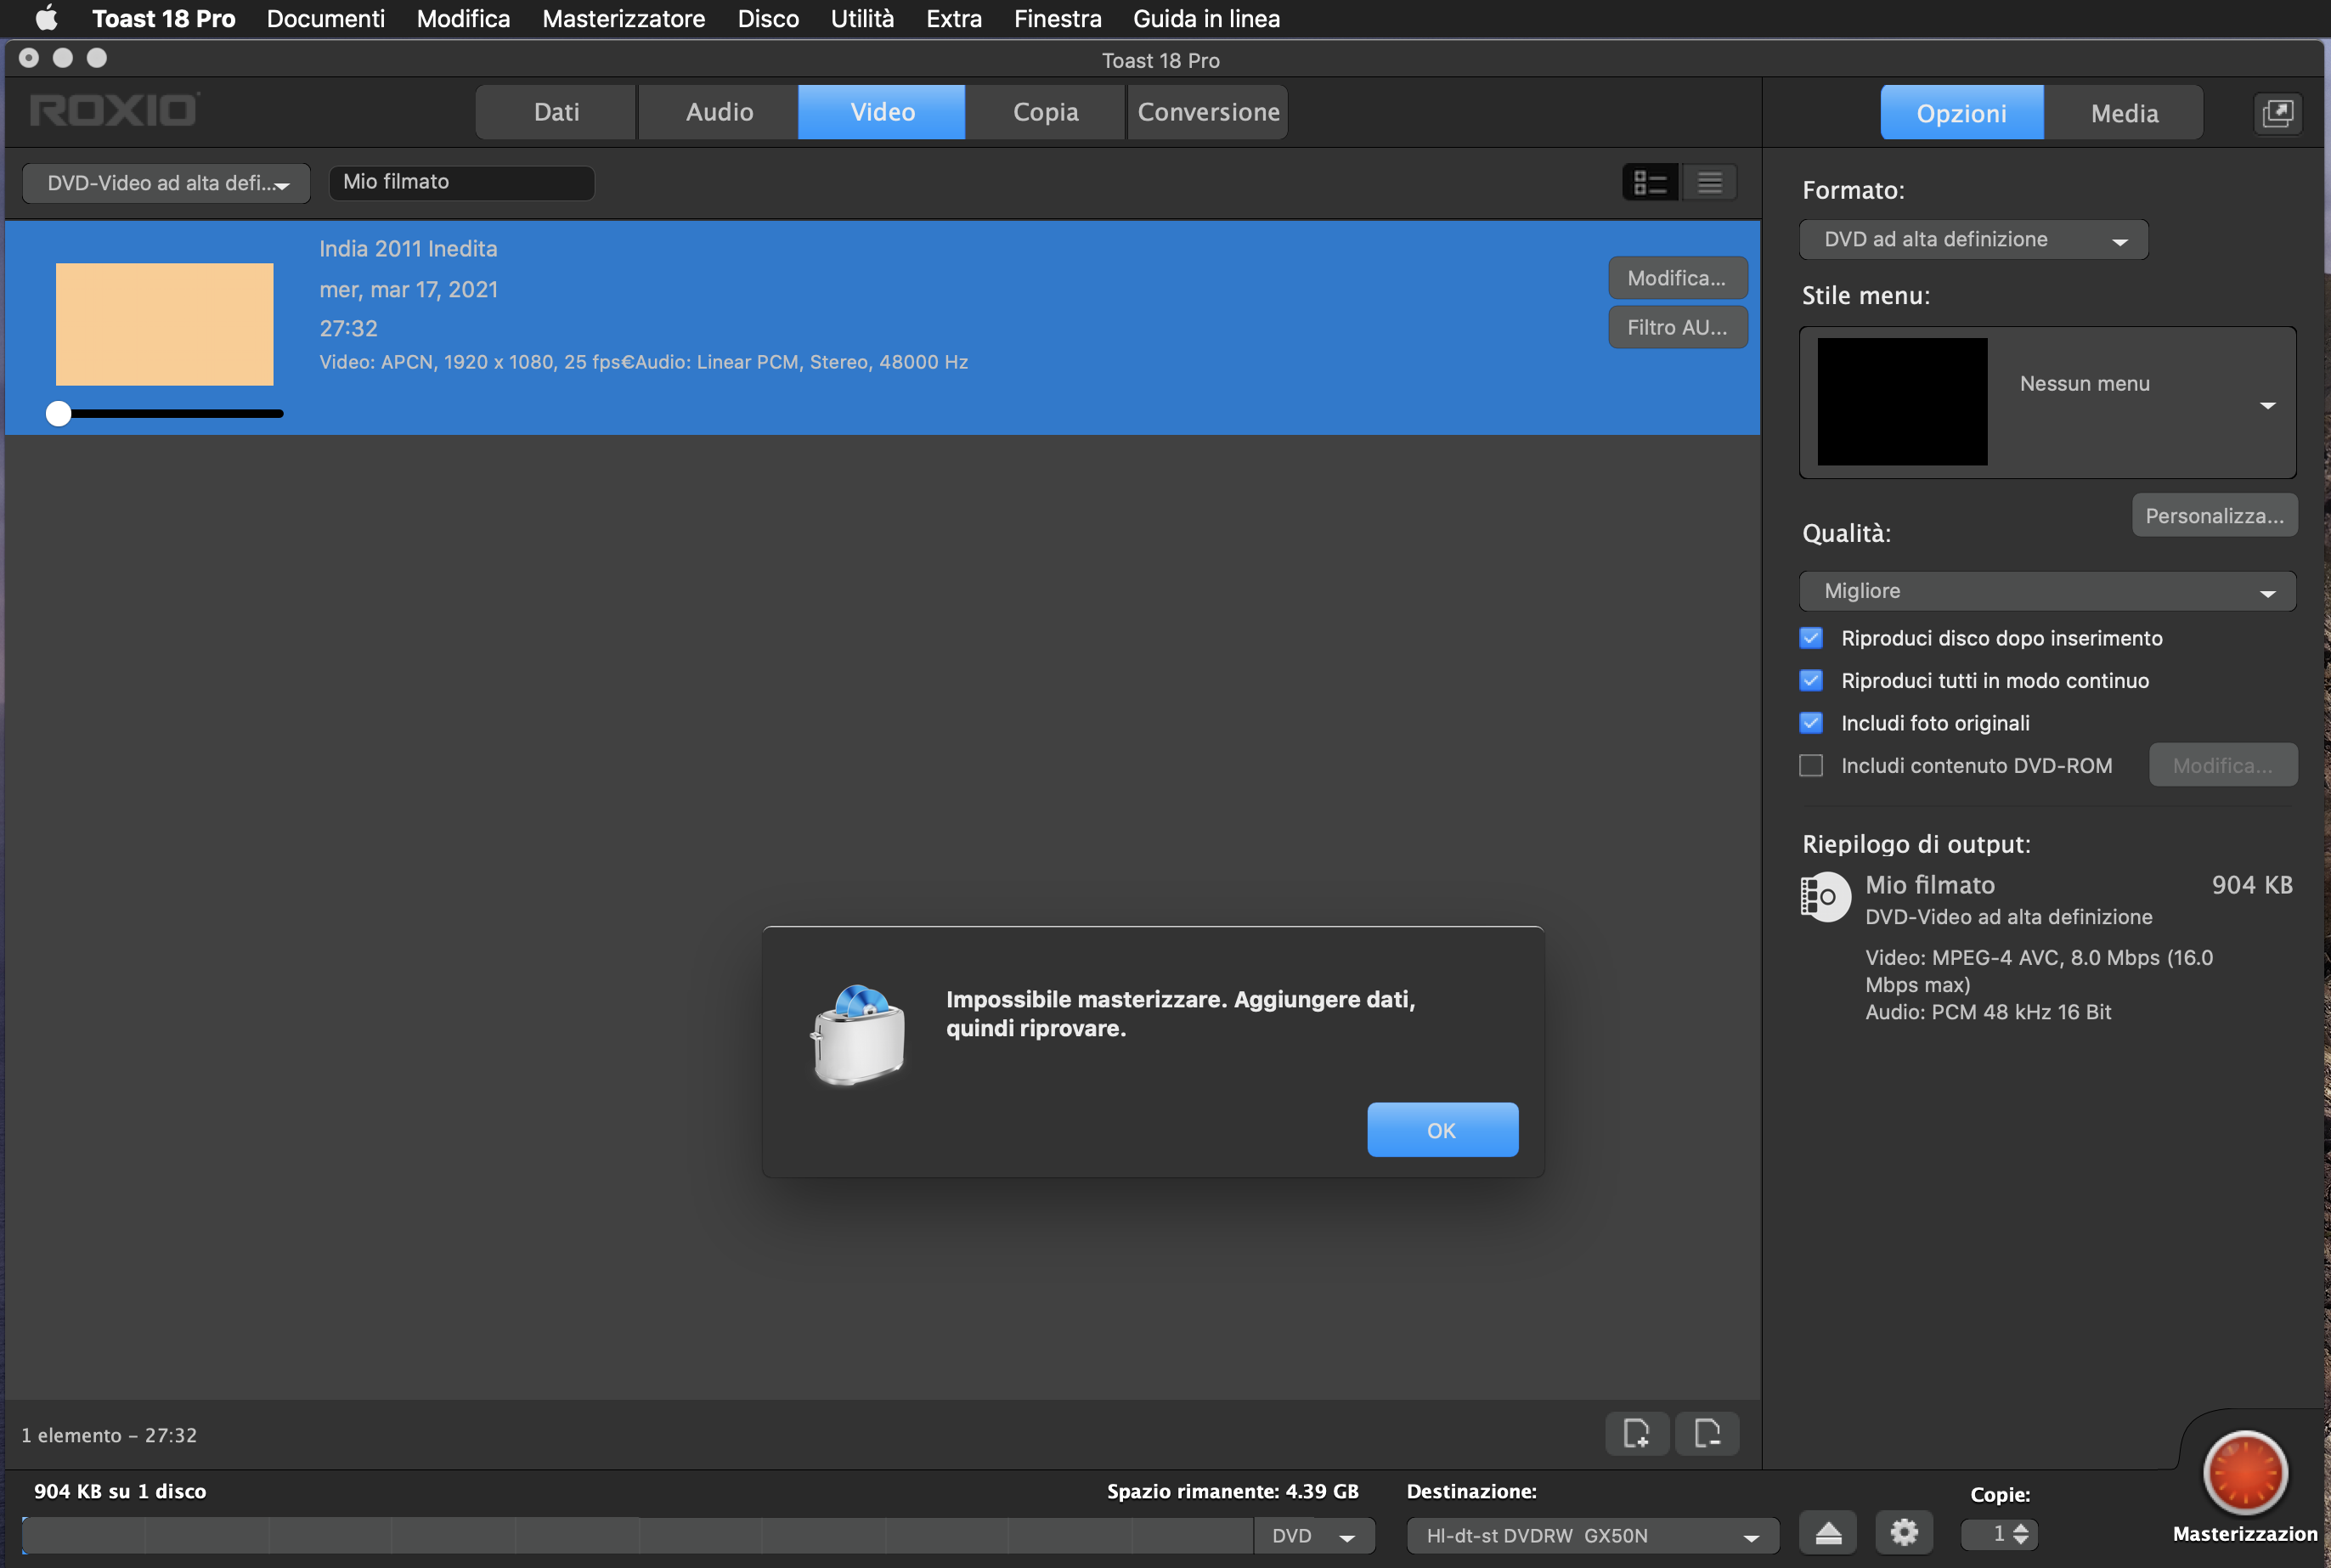Enable Includi contenuto DVD-ROM
Screen dimensions: 2331x1568
(x=1811, y=765)
